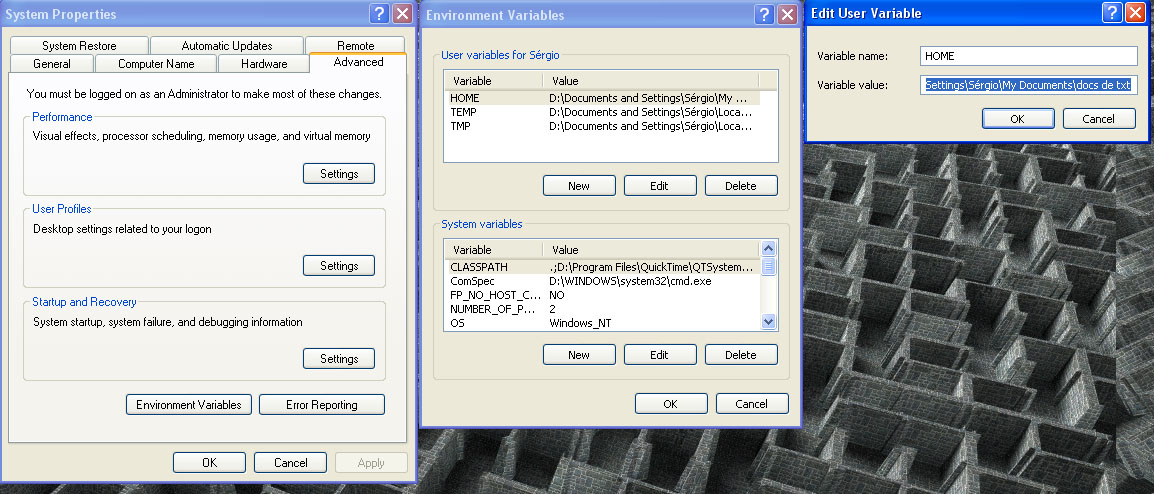Click the Environment Variables button
The height and width of the screenshot is (494, 1154).
point(188,405)
